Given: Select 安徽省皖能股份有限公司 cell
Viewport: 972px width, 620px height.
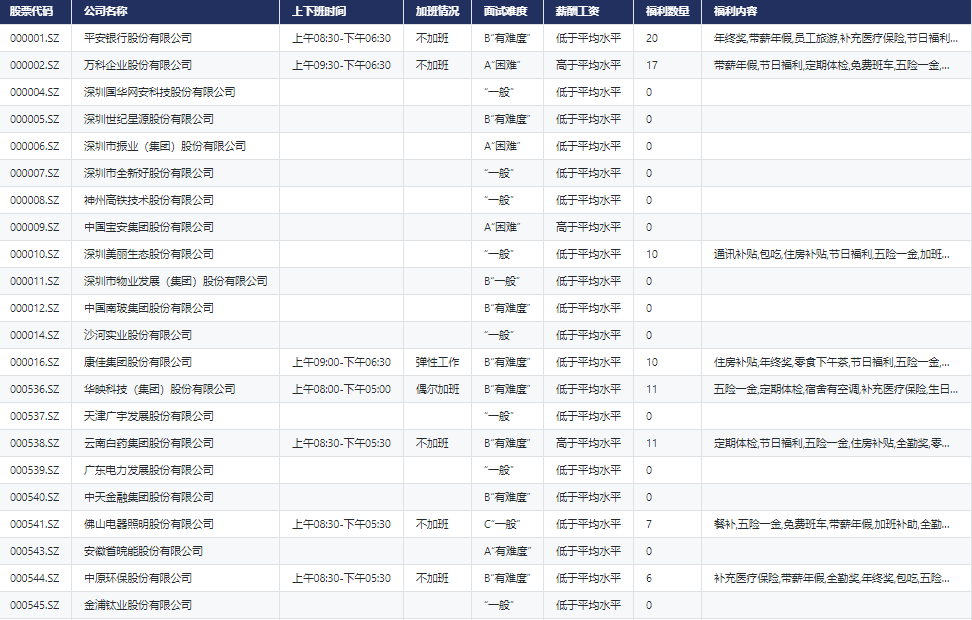Looking at the screenshot, I should pos(144,551).
